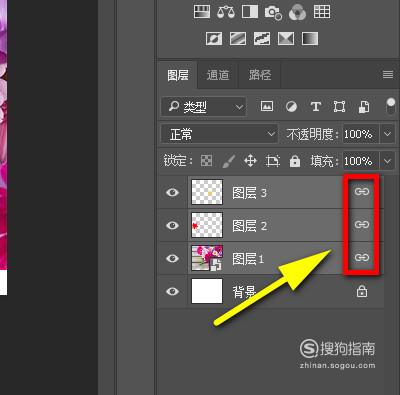Switch to the 通道 tab
The height and width of the screenshot is (395, 400).
[218, 75]
